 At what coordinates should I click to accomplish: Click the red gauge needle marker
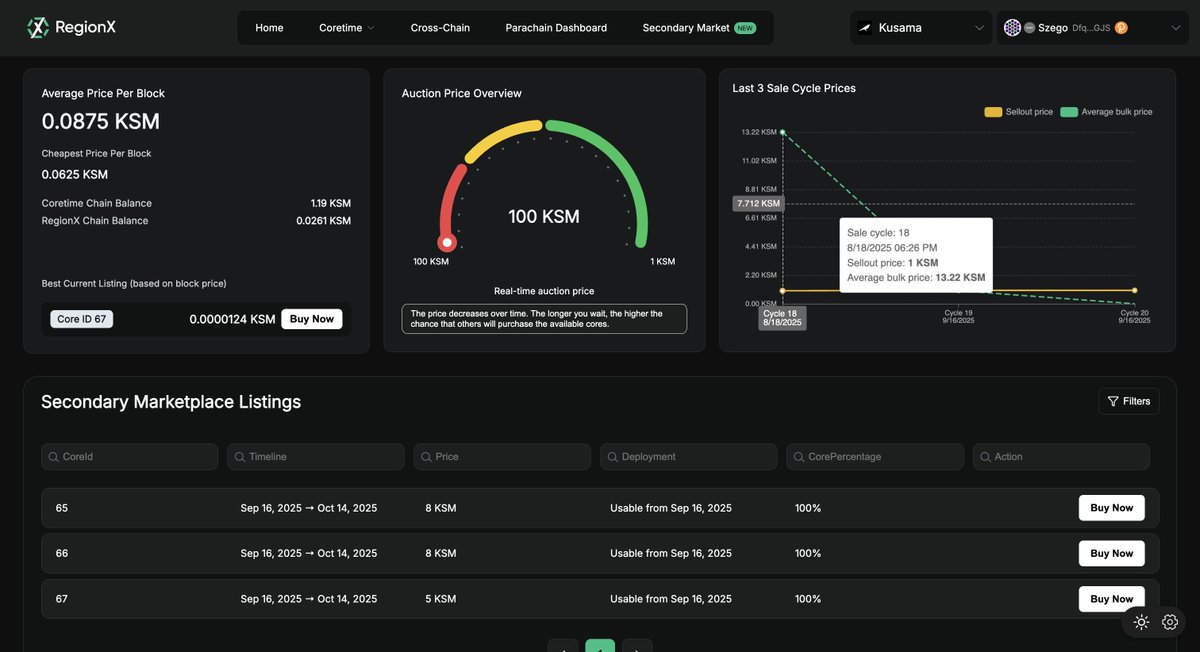pos(447,242)
